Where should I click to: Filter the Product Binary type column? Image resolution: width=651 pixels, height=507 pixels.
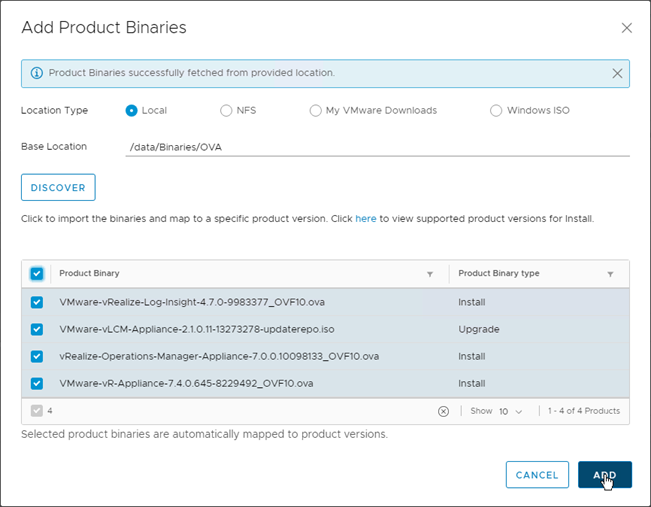coord(610,274)
